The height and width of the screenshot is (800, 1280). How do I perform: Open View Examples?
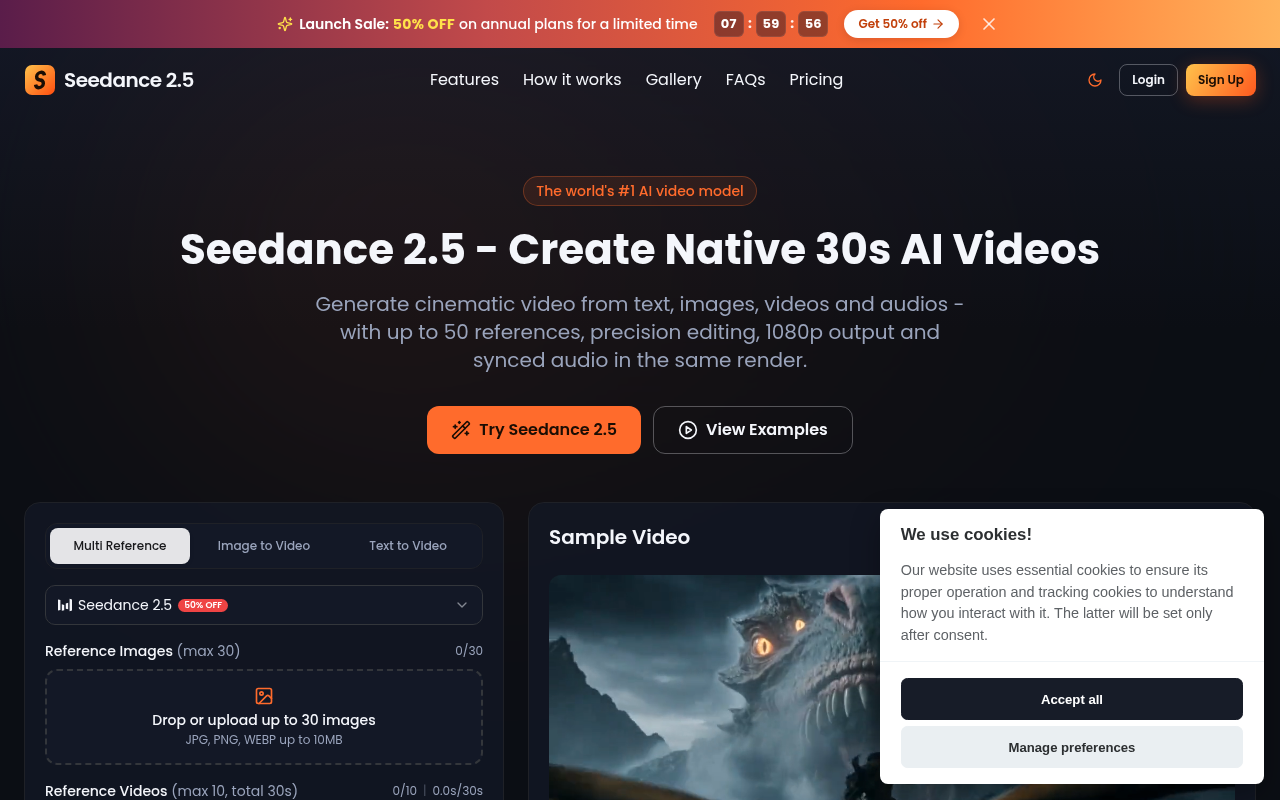753,430
